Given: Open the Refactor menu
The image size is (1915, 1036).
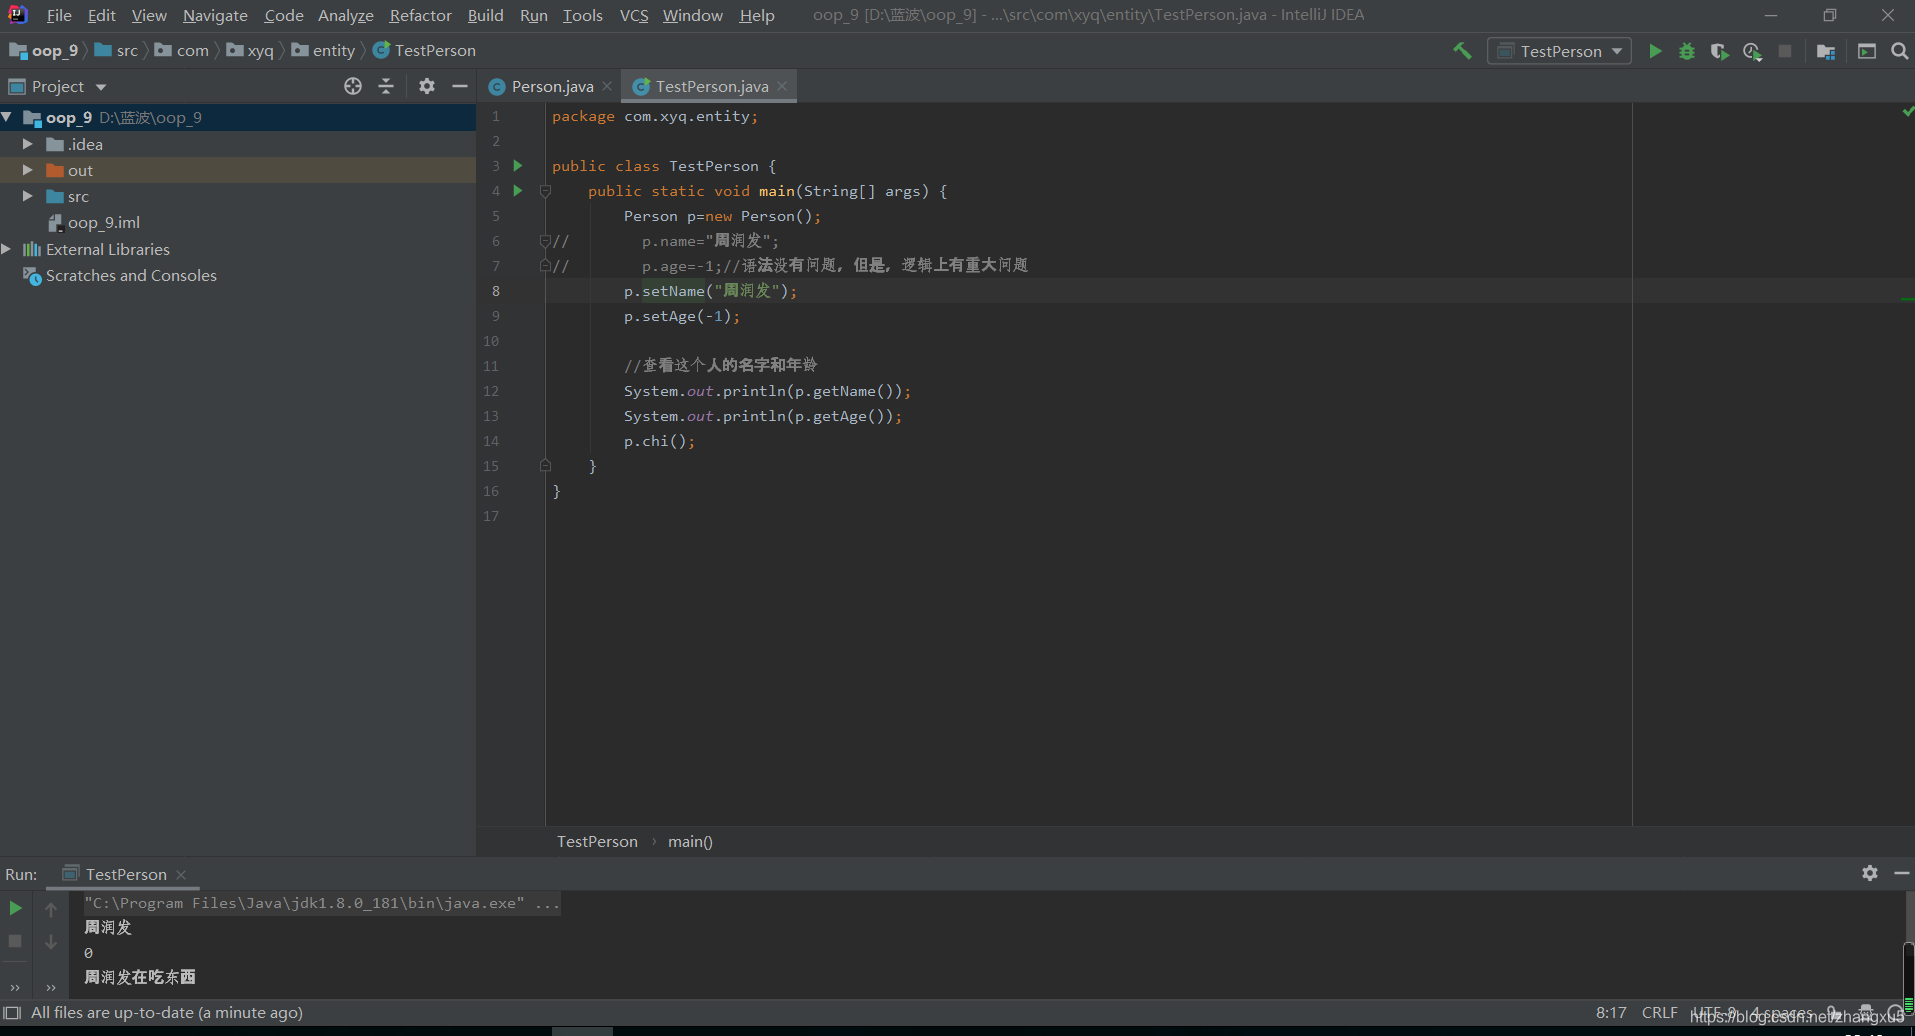Looking at the screenshot, I should coord(420,15).
